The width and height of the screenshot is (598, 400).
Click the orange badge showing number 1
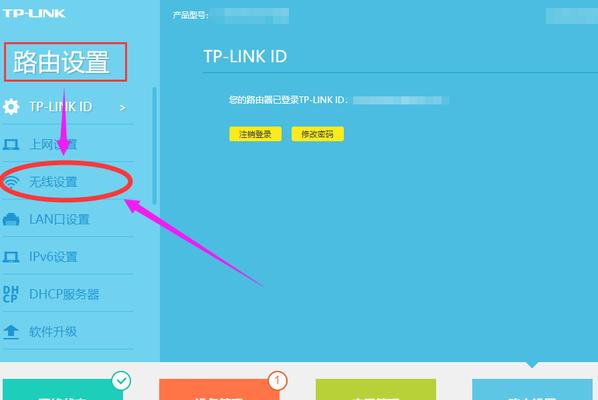[x=277, y=380]
